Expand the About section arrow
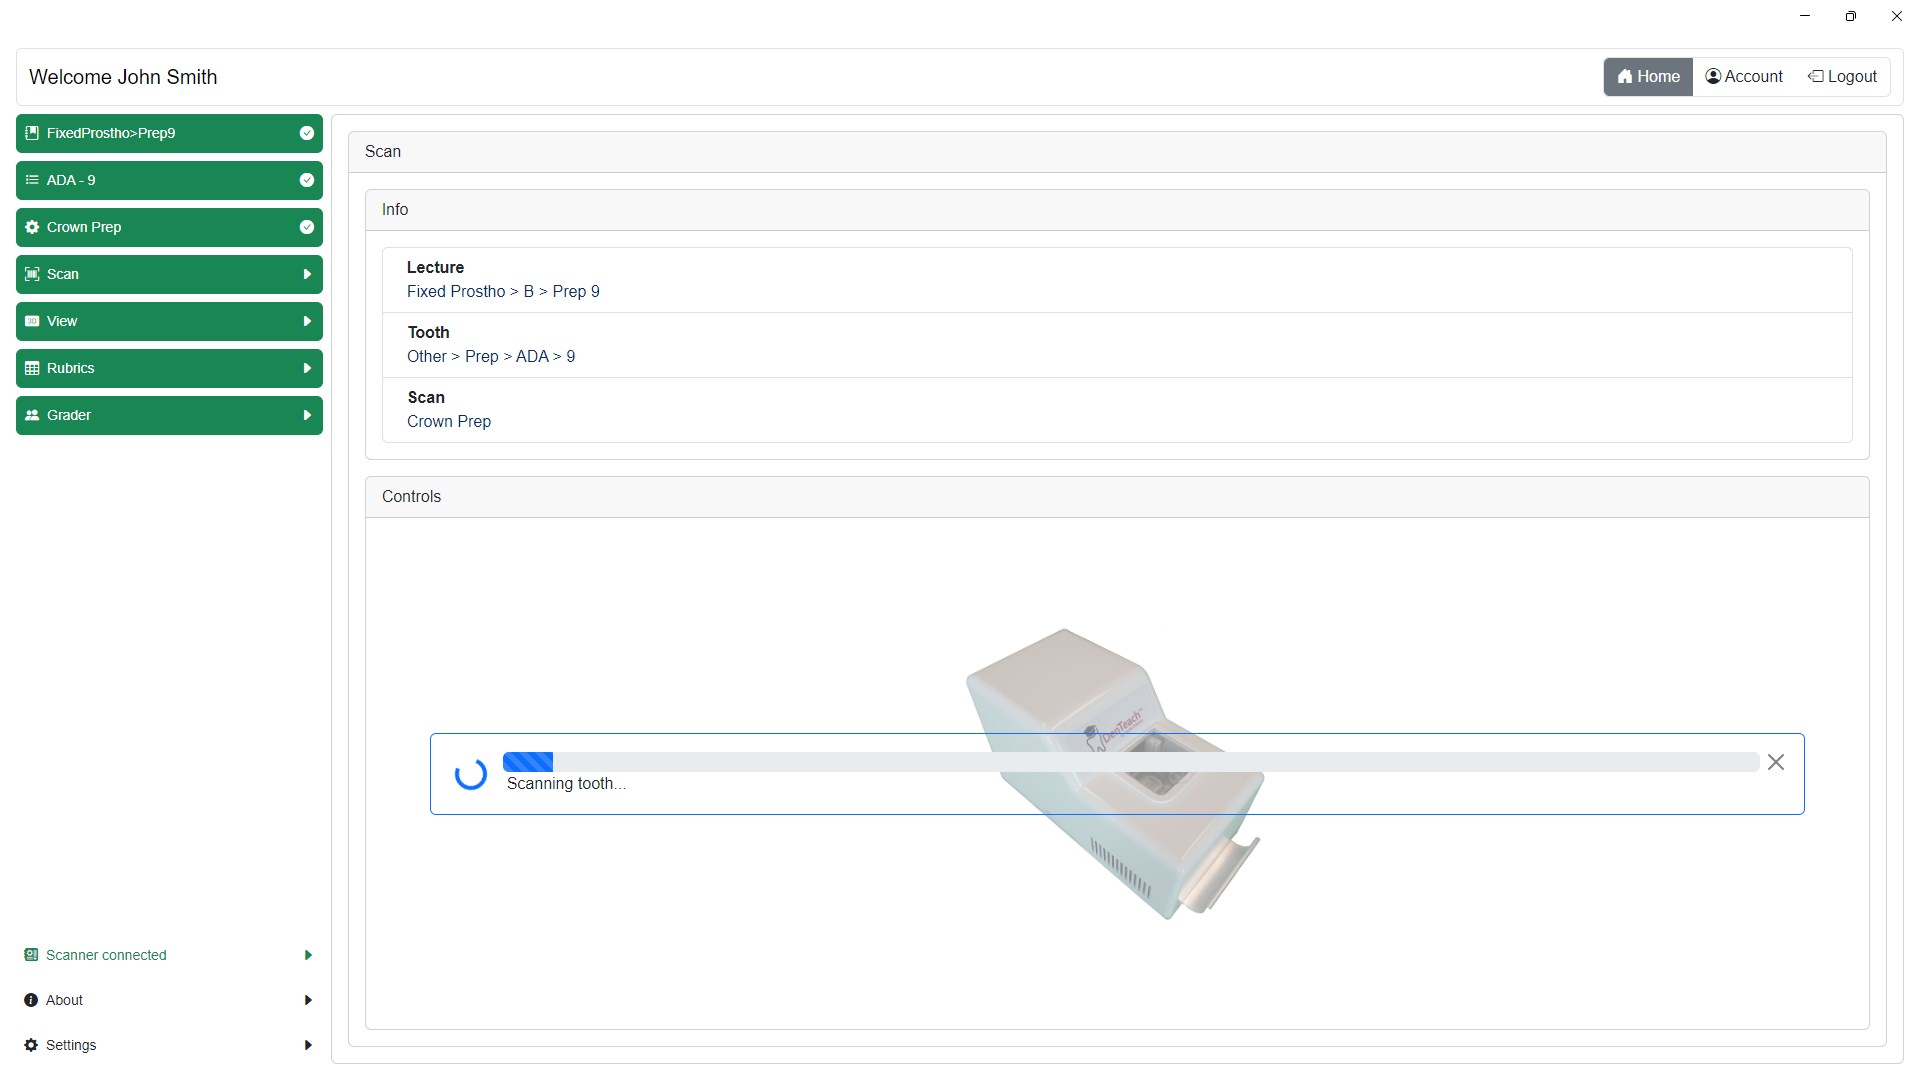Viewport: 1920px width, 1080px height. point(308,1000)
